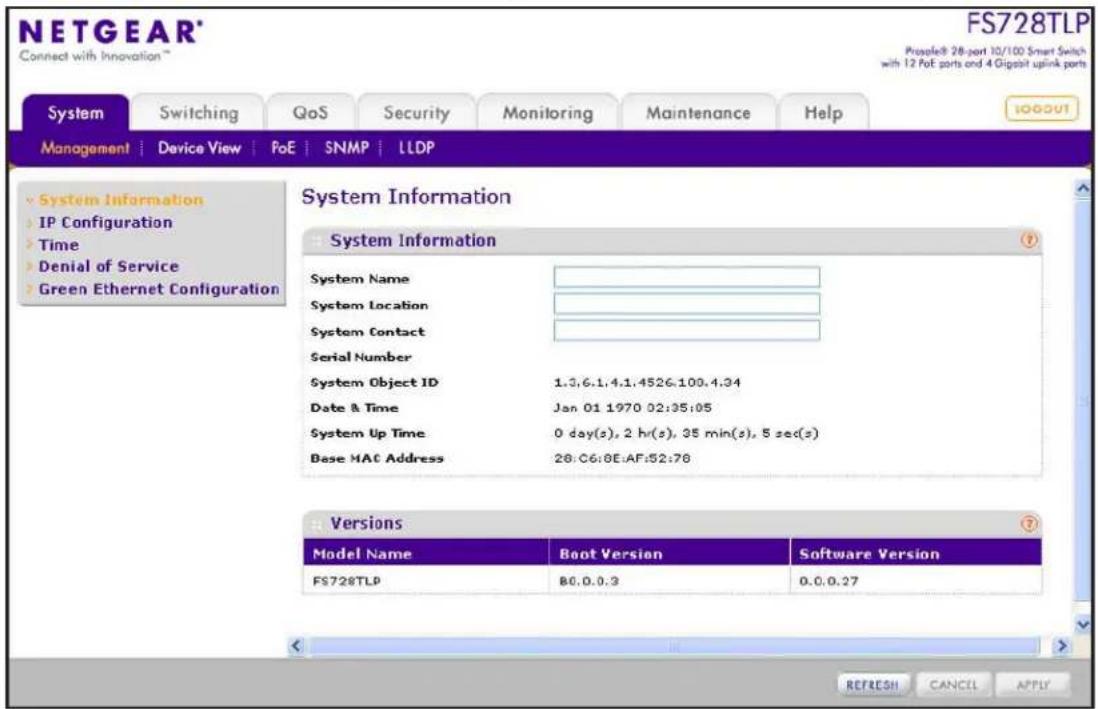The height and width of the screenshot is (709, 1098).
Task: Open the Maintenance tab
Action: pyautogui.click(x=697, y=113)
